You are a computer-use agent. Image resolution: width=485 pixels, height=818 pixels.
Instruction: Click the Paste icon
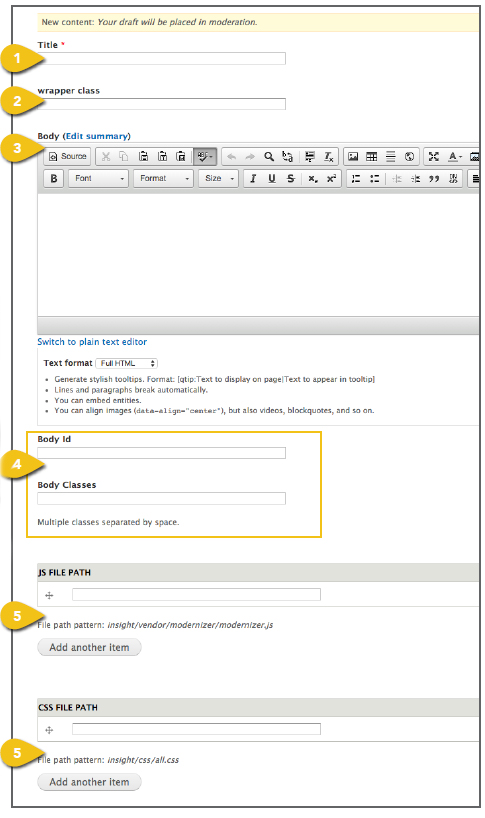143,157
